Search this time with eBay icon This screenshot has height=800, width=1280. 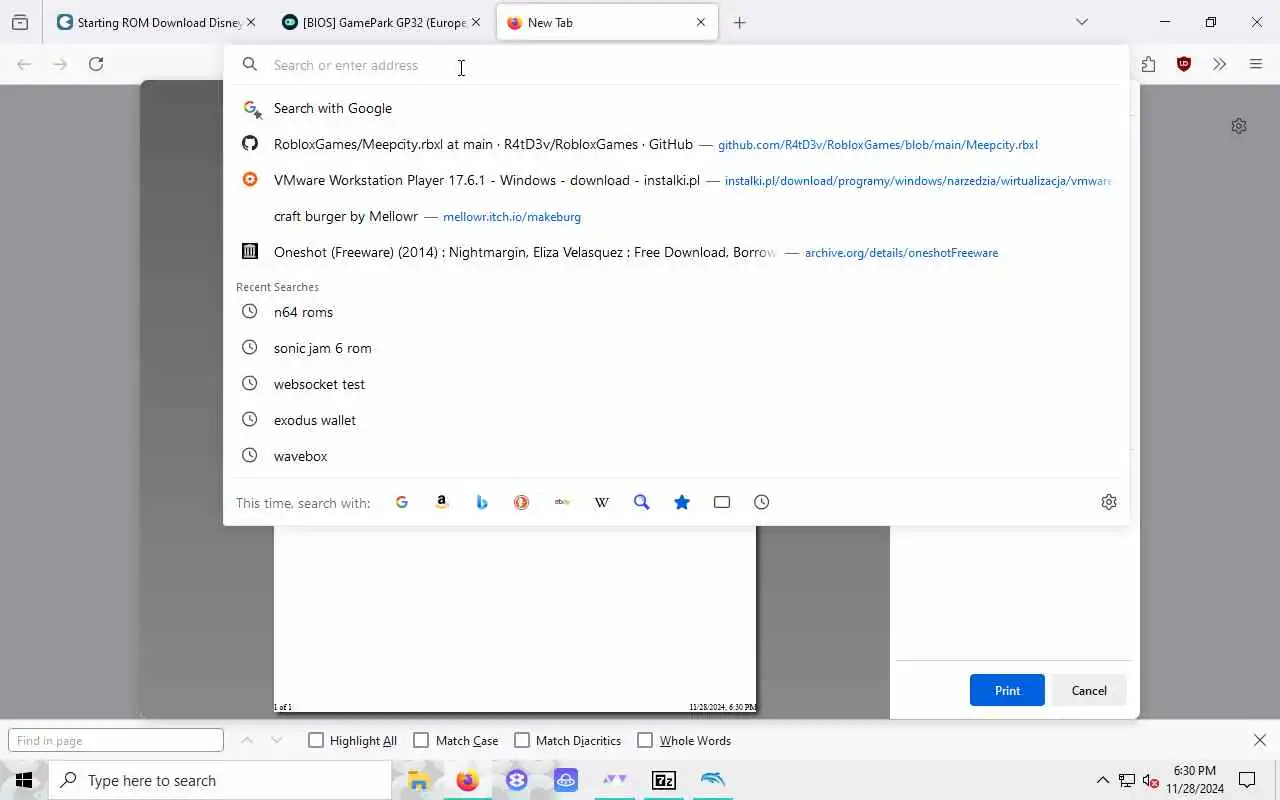(562, 502)
